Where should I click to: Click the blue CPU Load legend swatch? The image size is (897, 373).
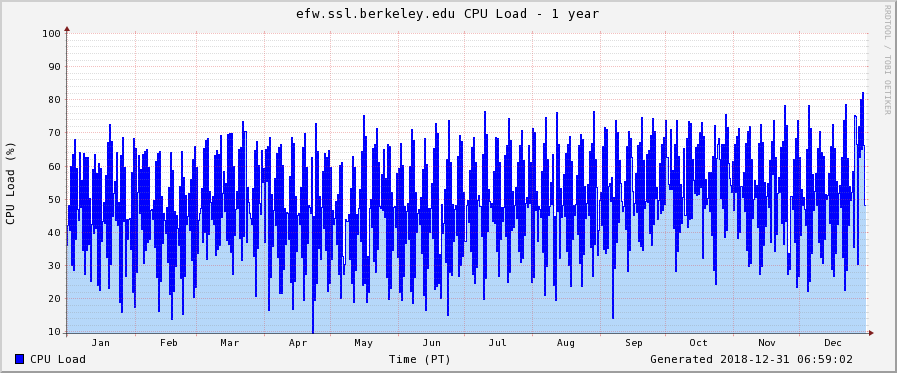[x=20, y=359]
